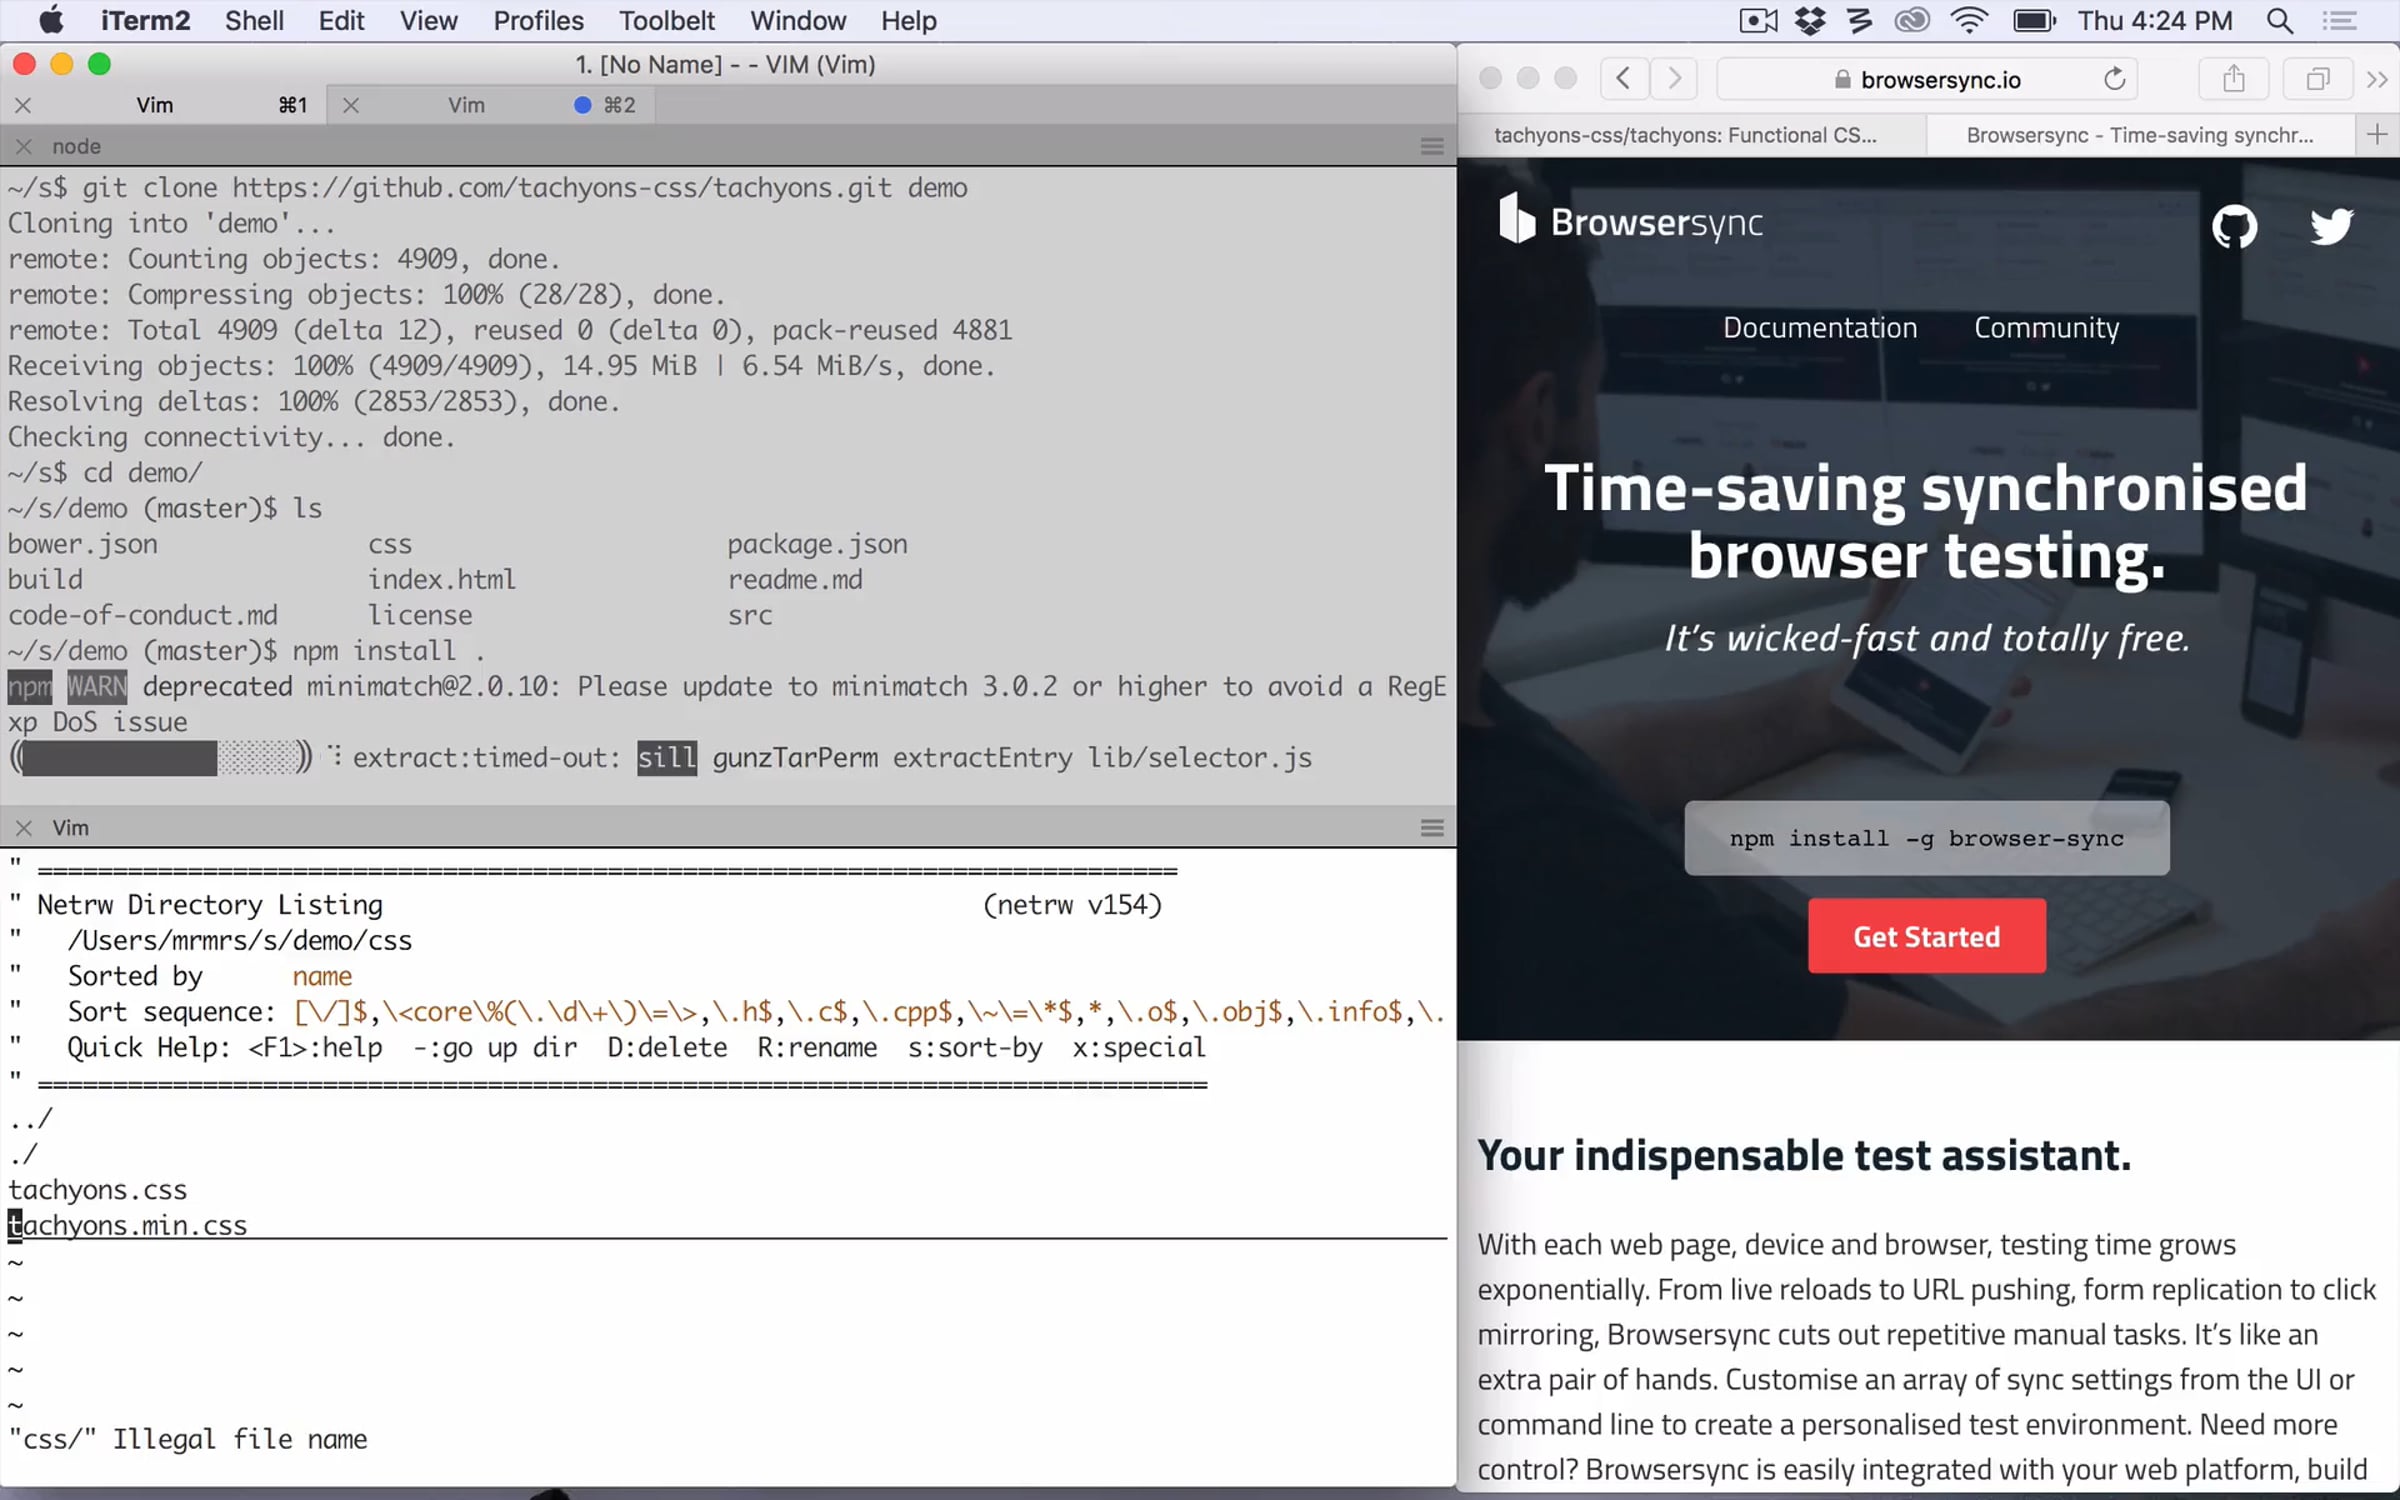Click the 'Time-saving synchronised browser testing.' headline
Screen dimensions: 2400x1500
[1926, 521]
